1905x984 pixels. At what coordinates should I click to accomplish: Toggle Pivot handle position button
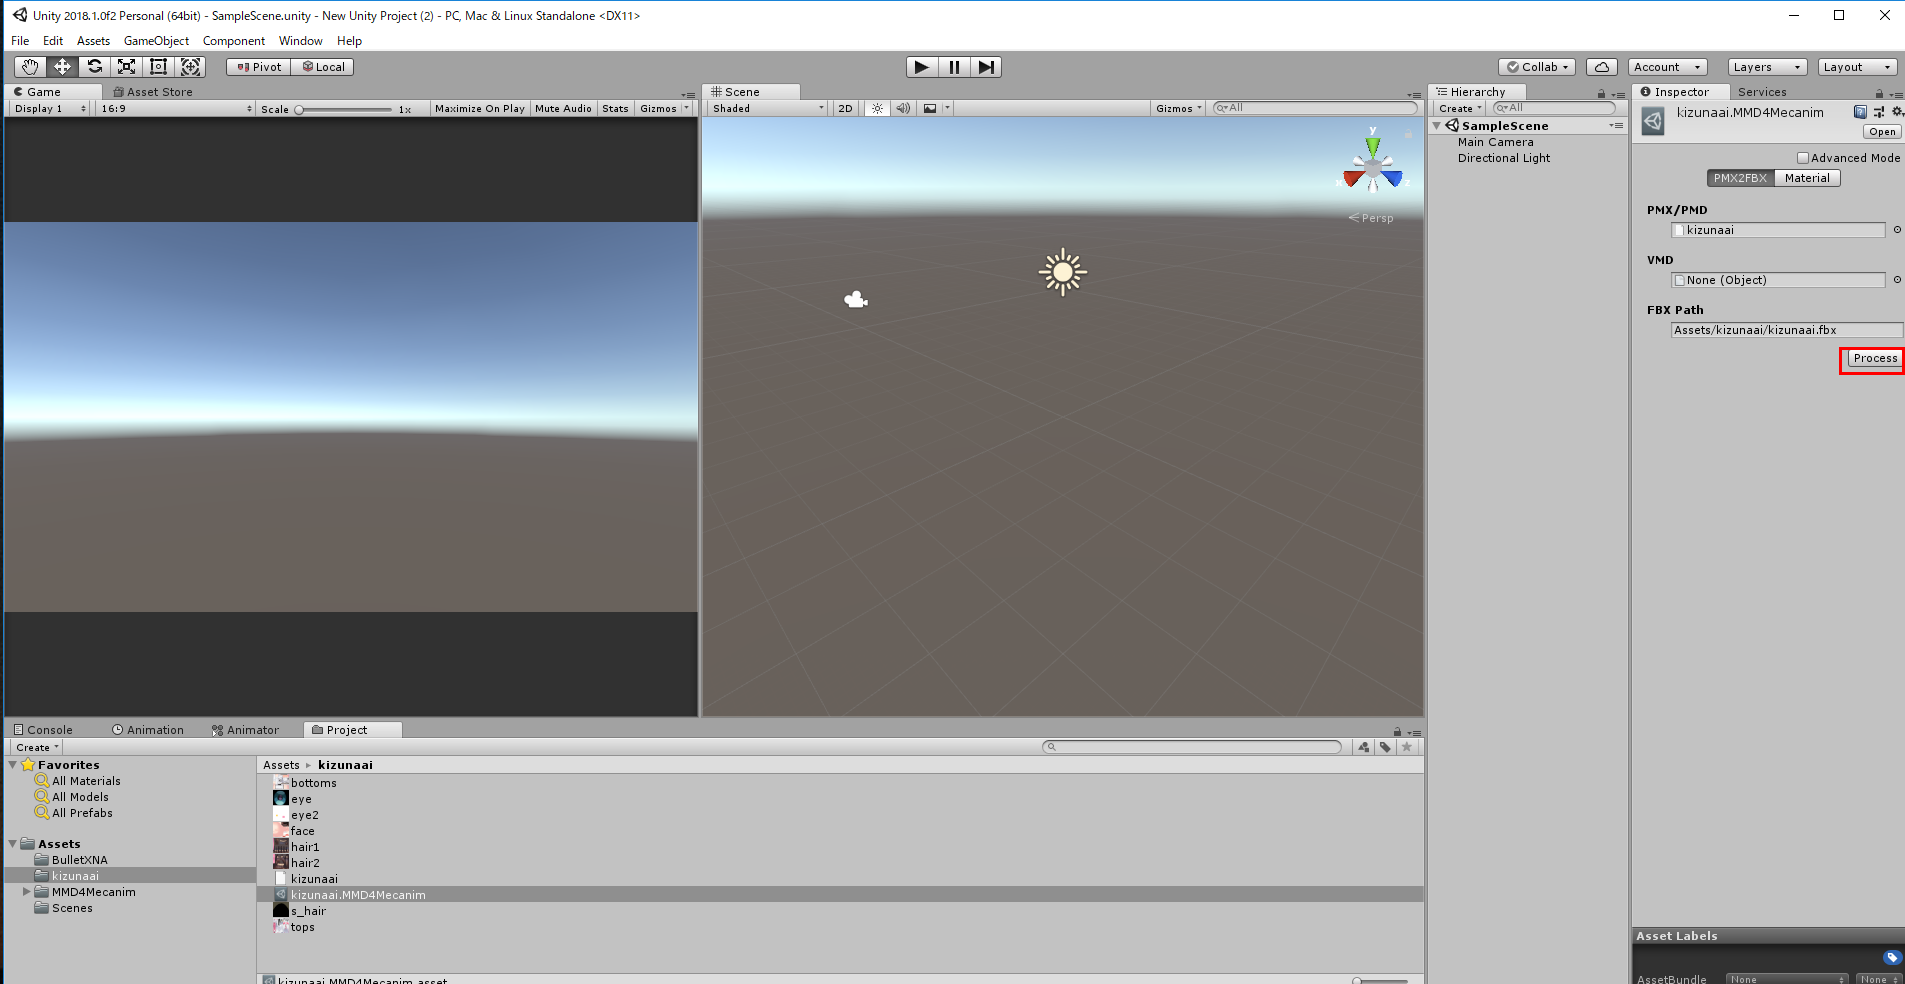coord(258,67)
